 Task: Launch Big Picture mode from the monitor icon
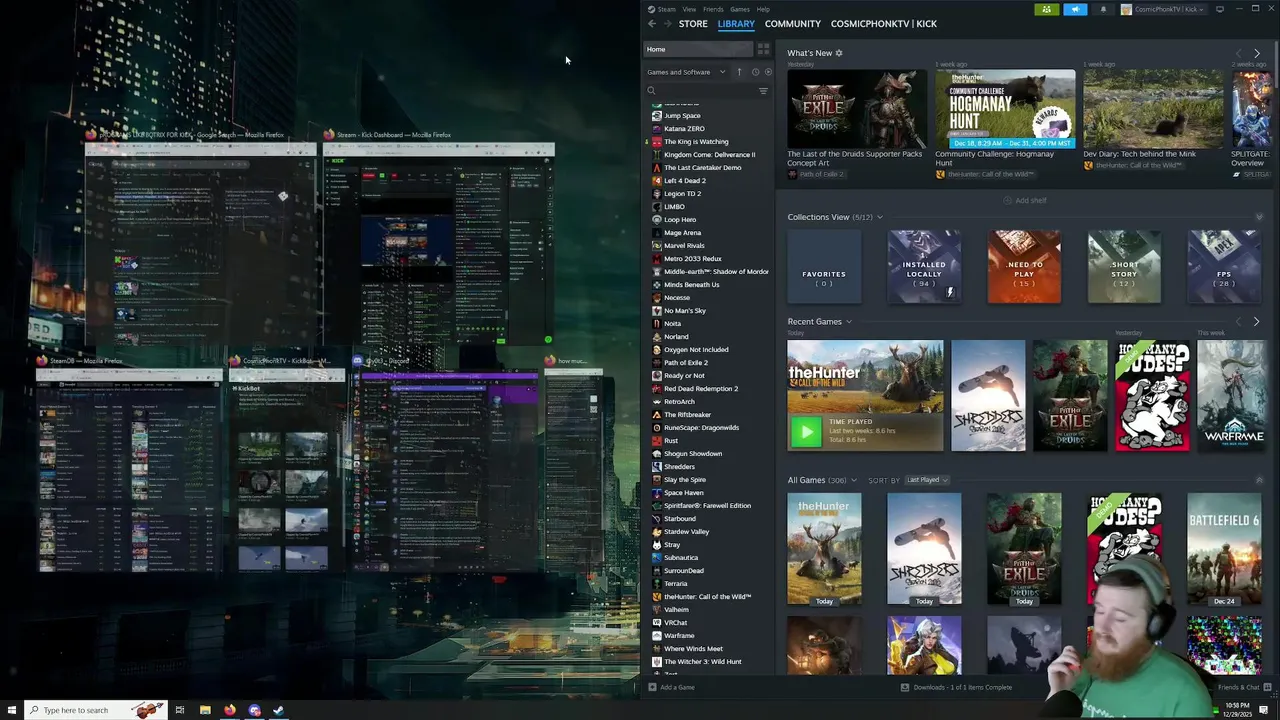pyautogui.click(x=1219, y=9)
